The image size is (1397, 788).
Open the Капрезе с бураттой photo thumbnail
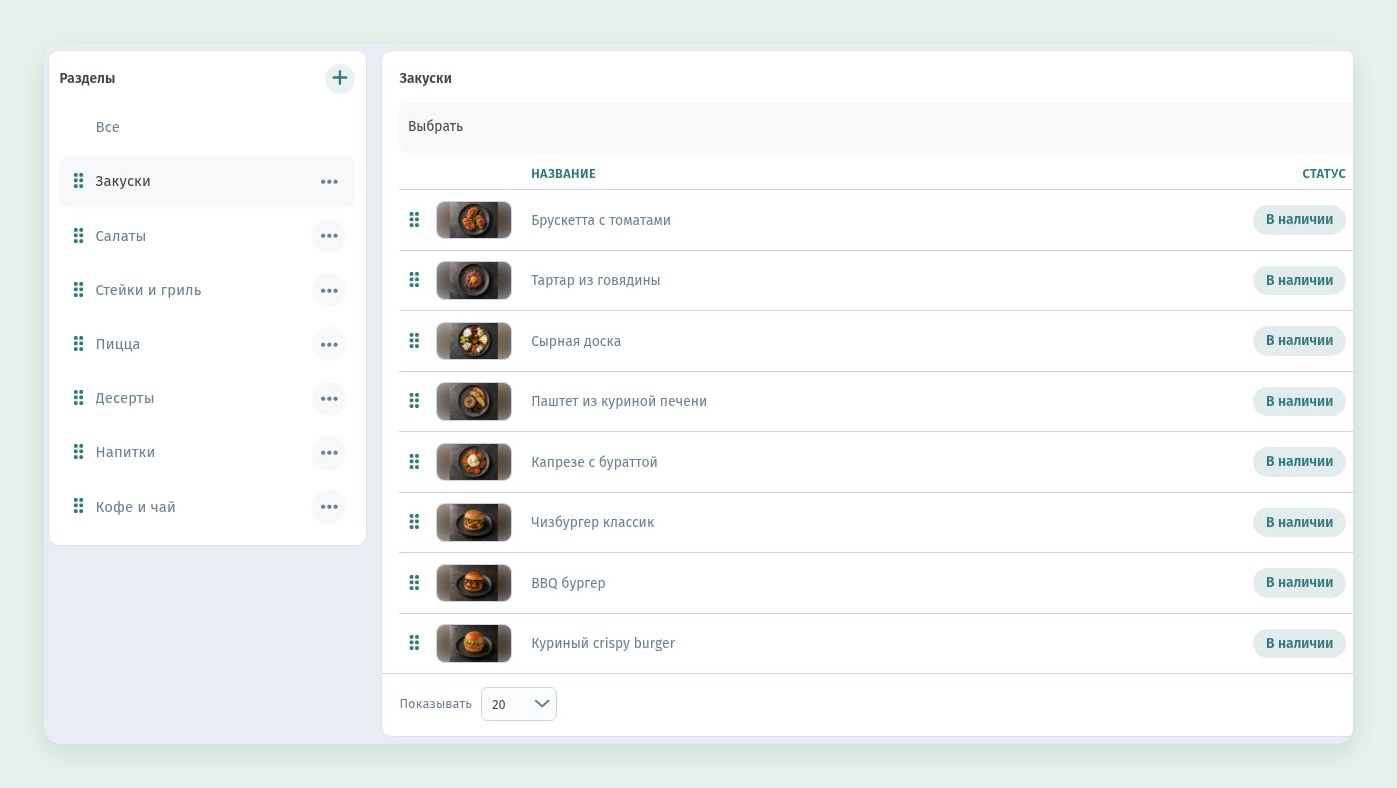(x=474, y=462)
